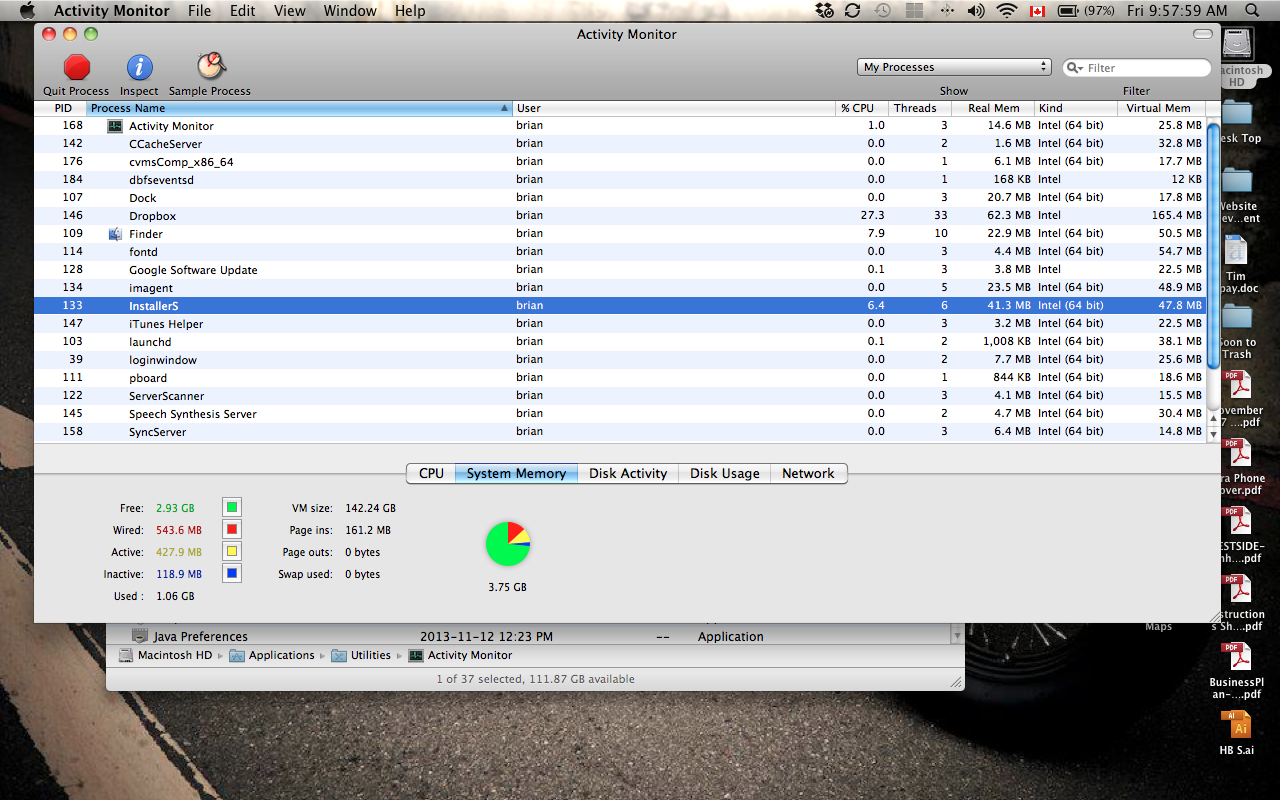The image size is (1280, 800).
Task: Click the menu bar clock Fri 9:57:59 AM
Action: tap(1176, 11)
